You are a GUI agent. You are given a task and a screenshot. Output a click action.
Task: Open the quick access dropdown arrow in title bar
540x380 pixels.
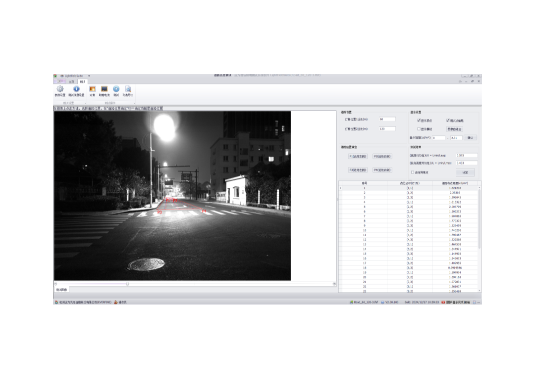tap(89, 76)
